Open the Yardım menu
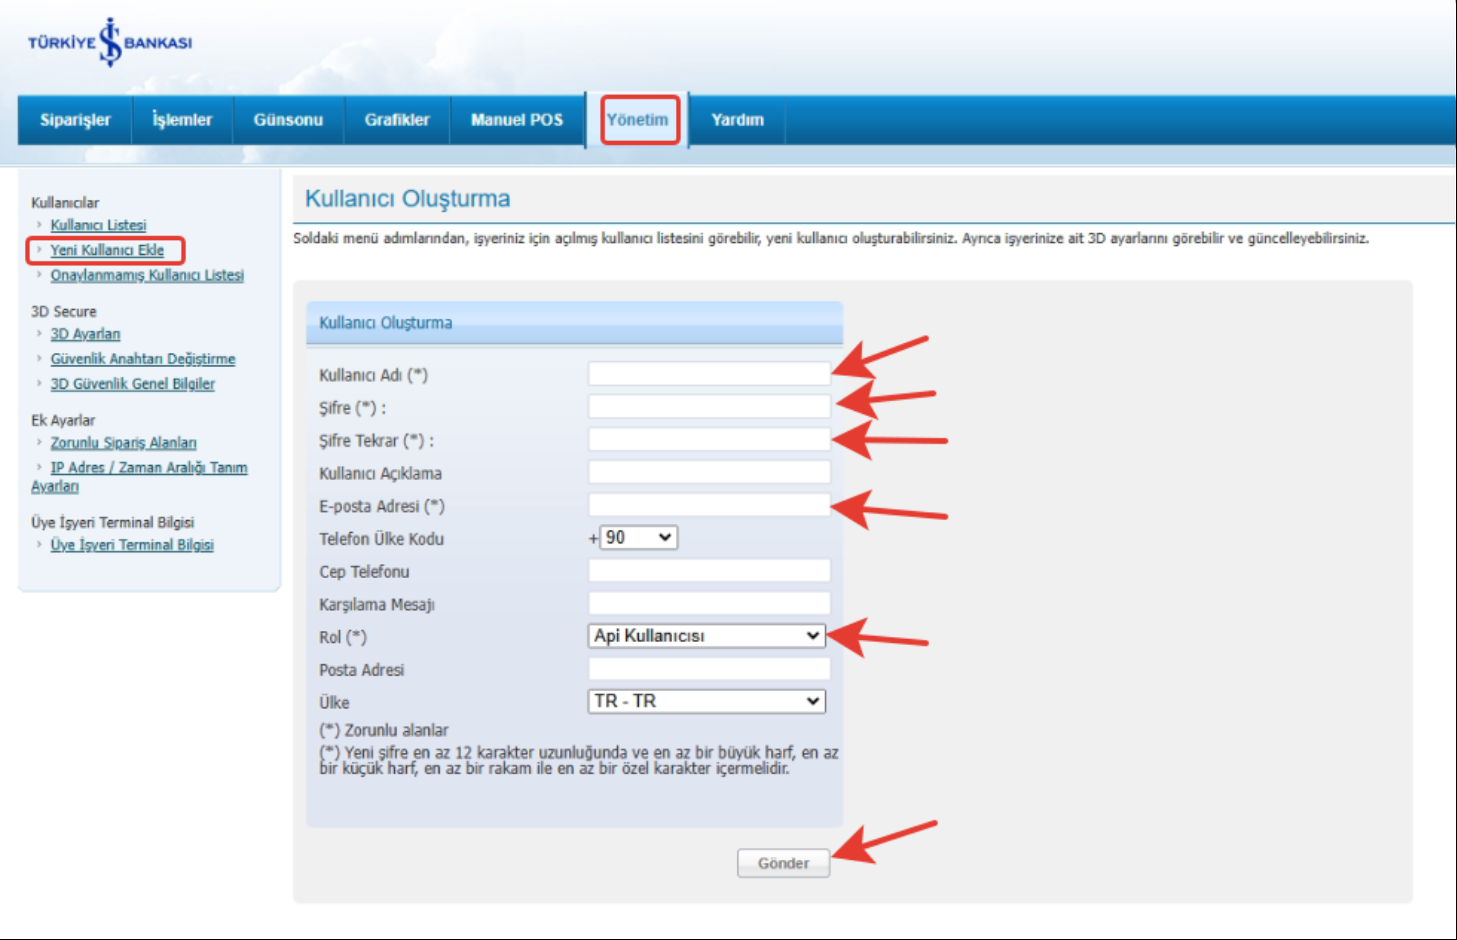Image resolution: width=1457 pixels, height=940 pixels. click(737, 120)
